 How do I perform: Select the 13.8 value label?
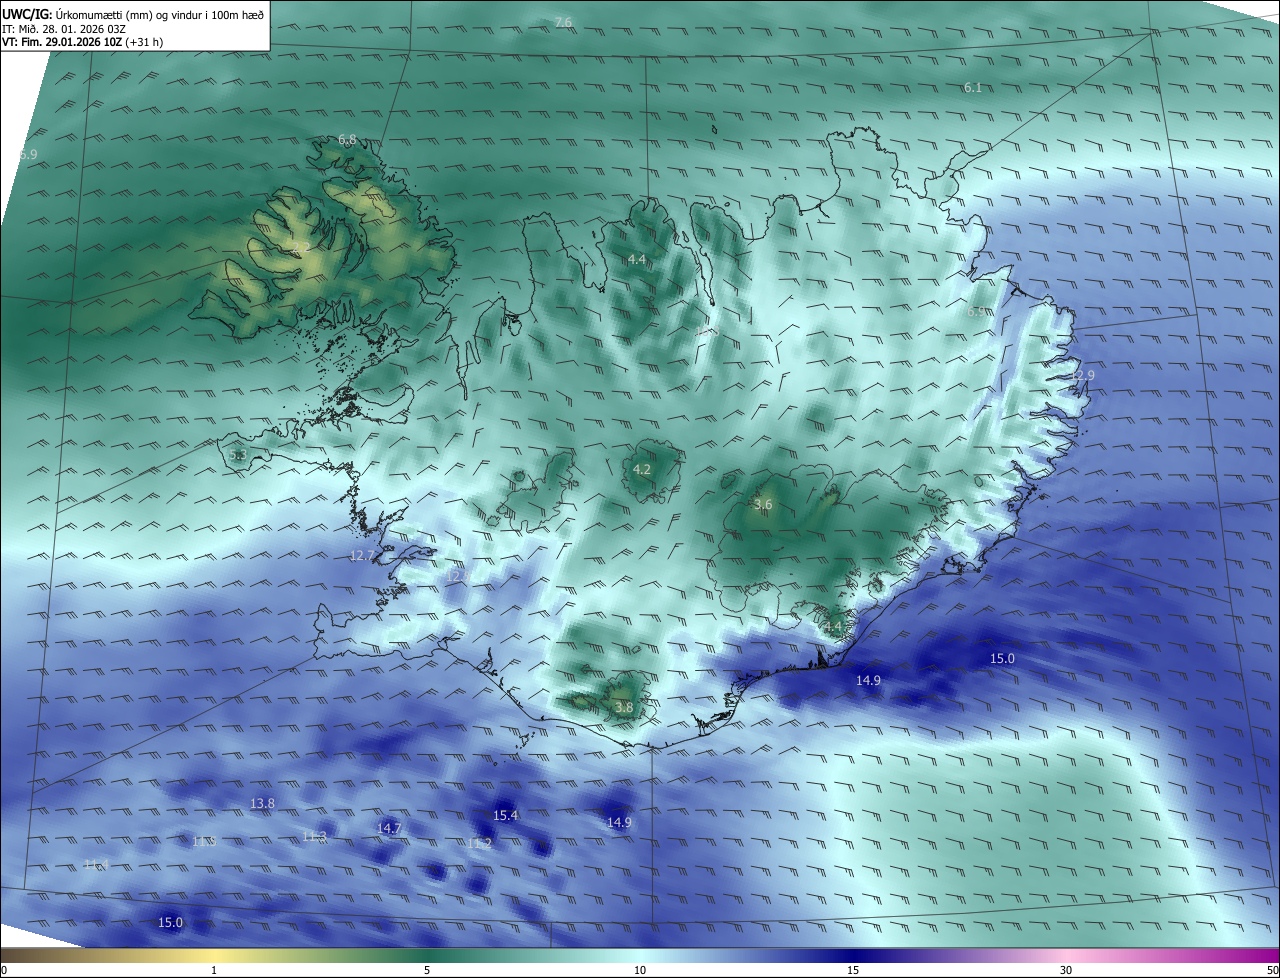[262, 803]
